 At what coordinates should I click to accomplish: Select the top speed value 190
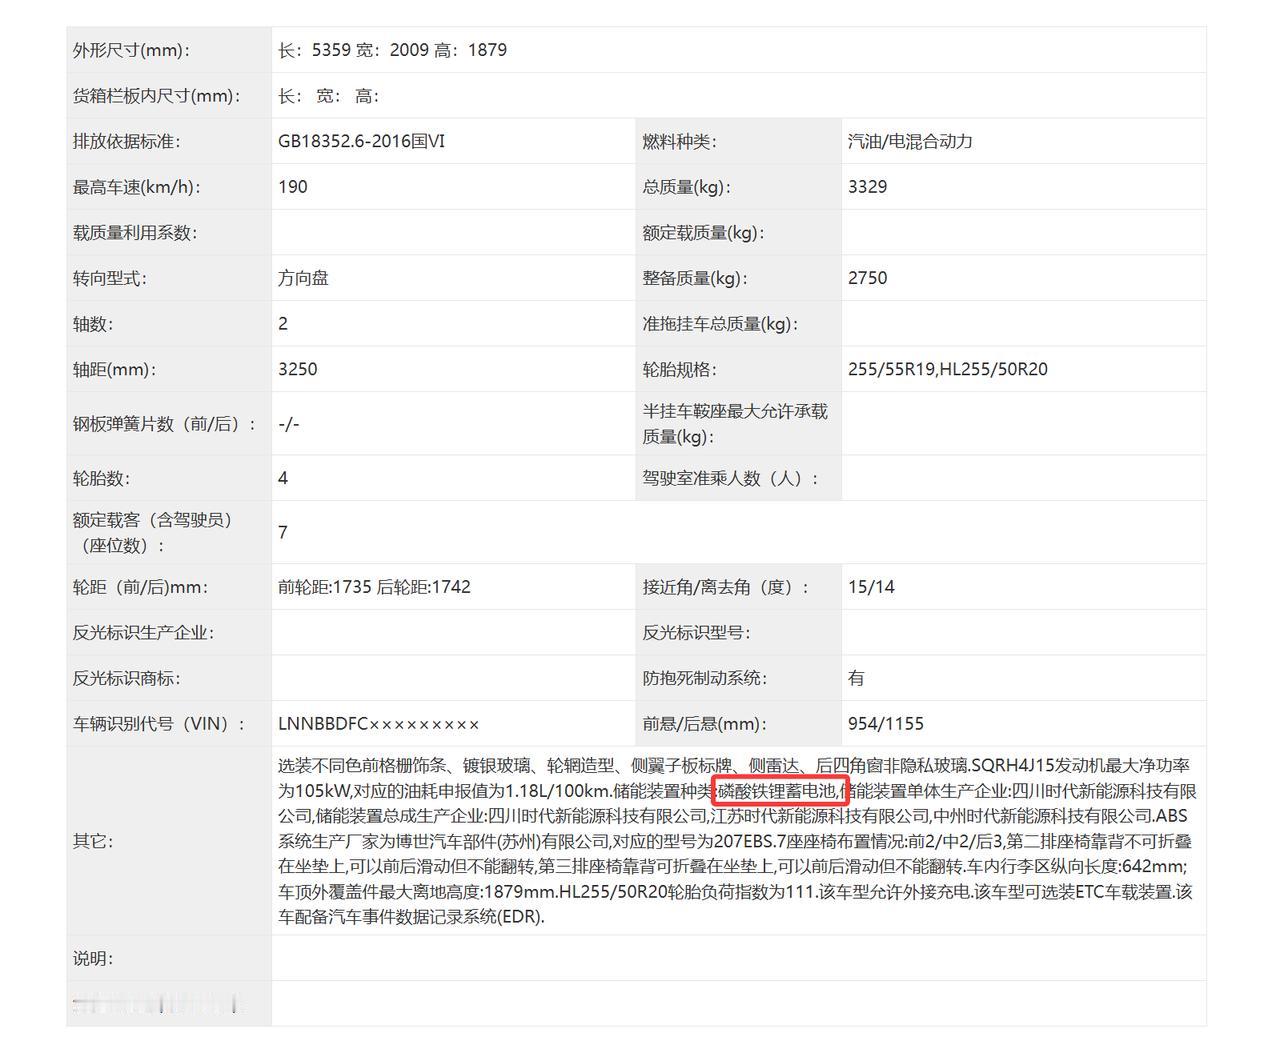click(293, 187)
